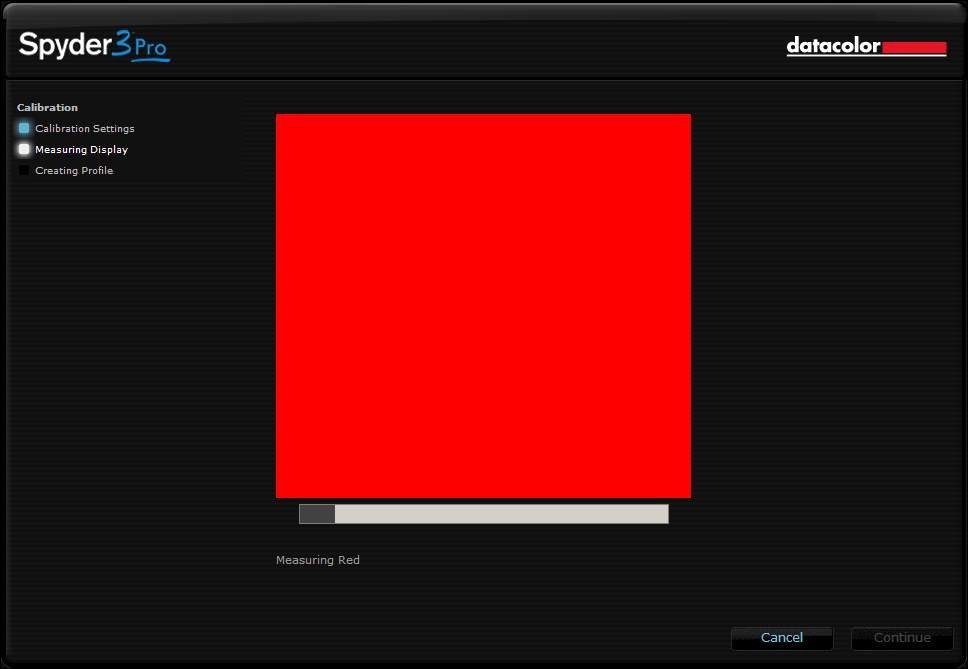Click the red measurement color patch

[483, 305]
